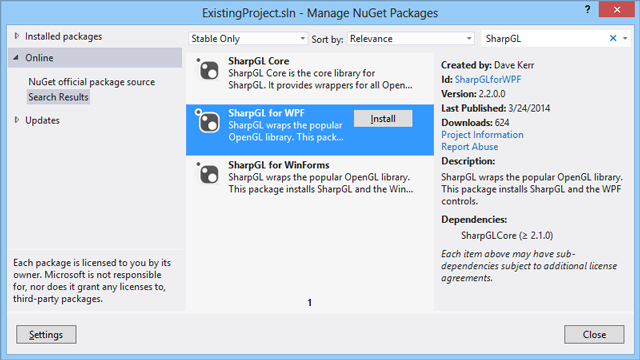Select Search Results in the tree

tap(58, 97)
